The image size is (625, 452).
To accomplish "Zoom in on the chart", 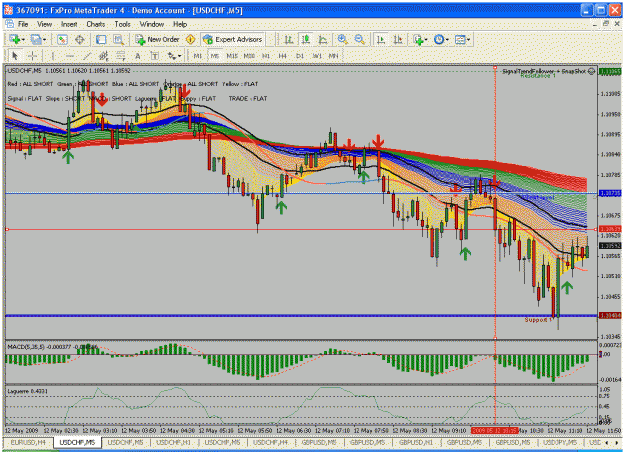I will (x=342, y=39).
